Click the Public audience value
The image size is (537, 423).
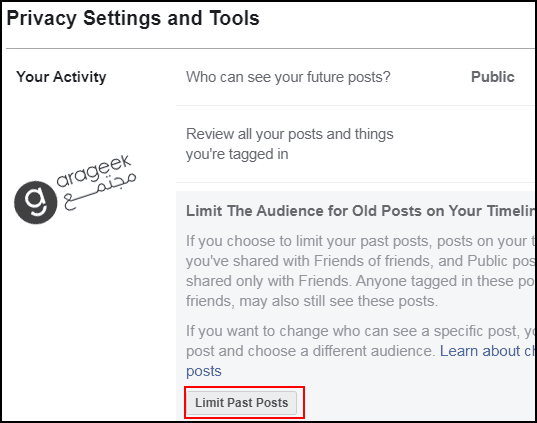pyautogui.click(x=492, y=77)
